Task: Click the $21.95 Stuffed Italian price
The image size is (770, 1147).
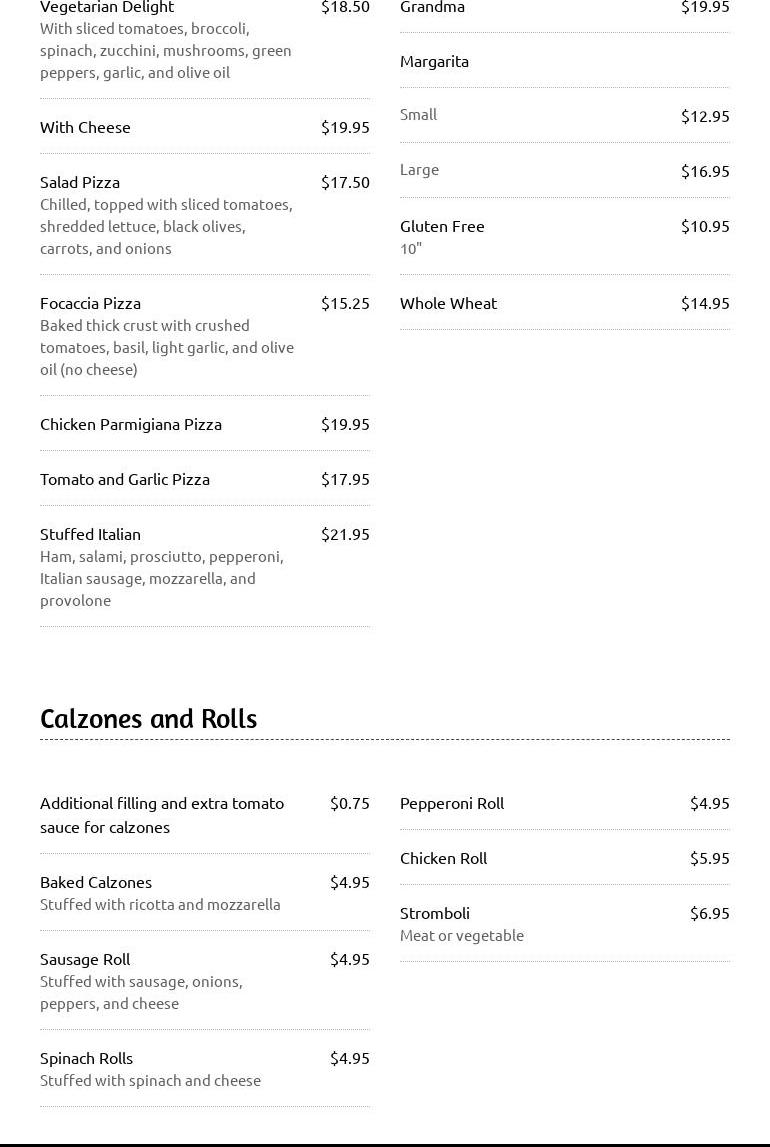Action: click(x=345, y=534)
